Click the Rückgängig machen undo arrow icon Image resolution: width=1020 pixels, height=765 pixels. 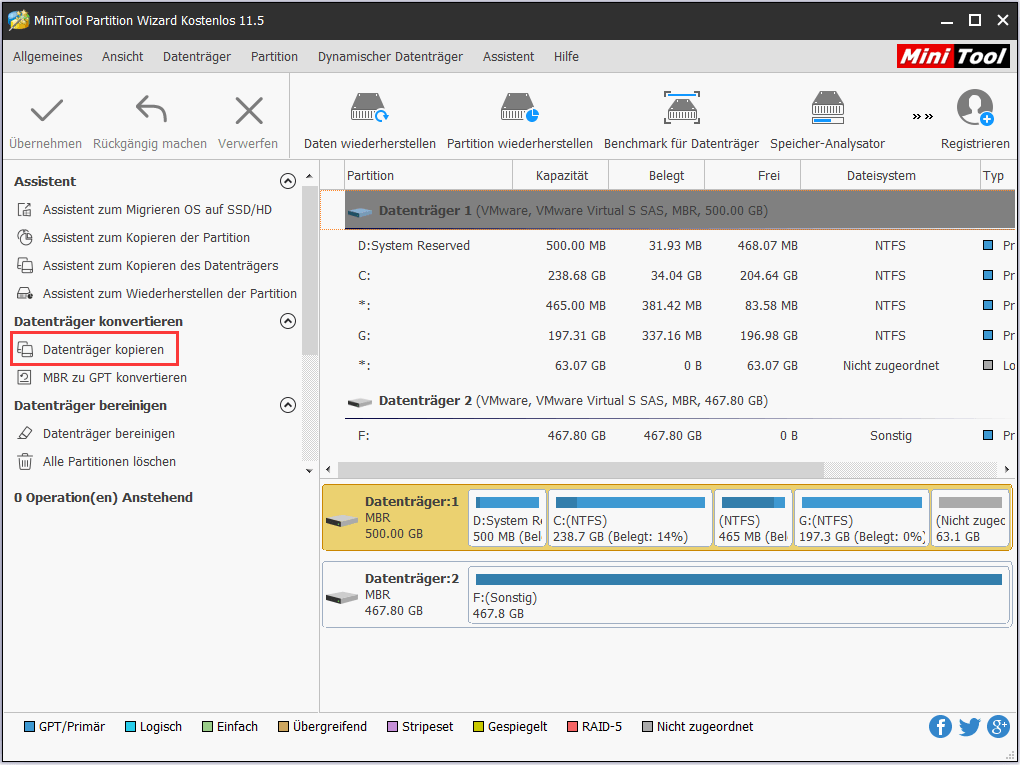tap(151, 109)
